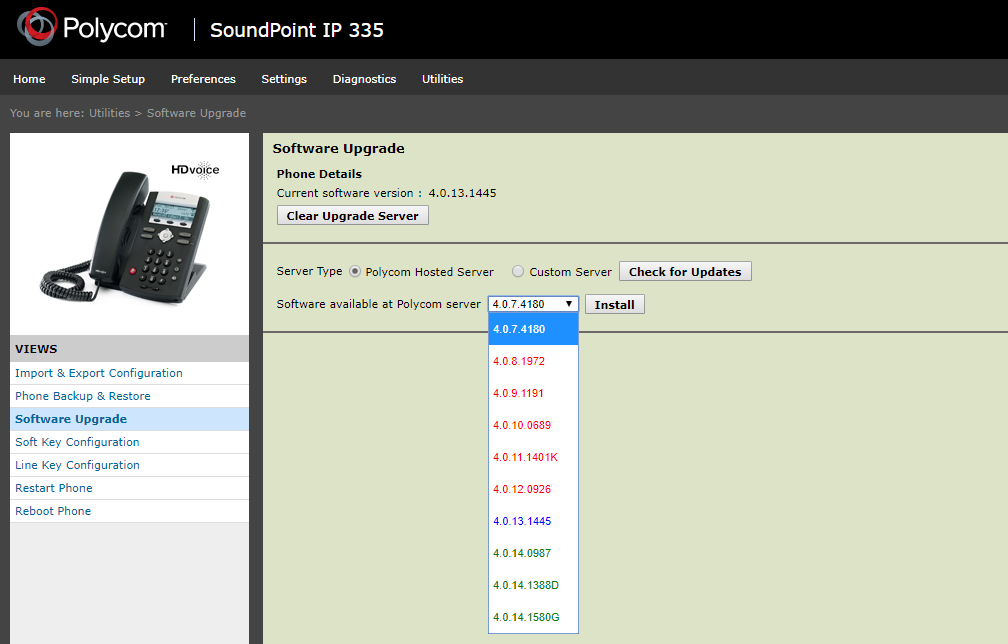Screen dimensions: 1008x644
Task: Click the VIEWS sidebar header
Action: (129, 348)
